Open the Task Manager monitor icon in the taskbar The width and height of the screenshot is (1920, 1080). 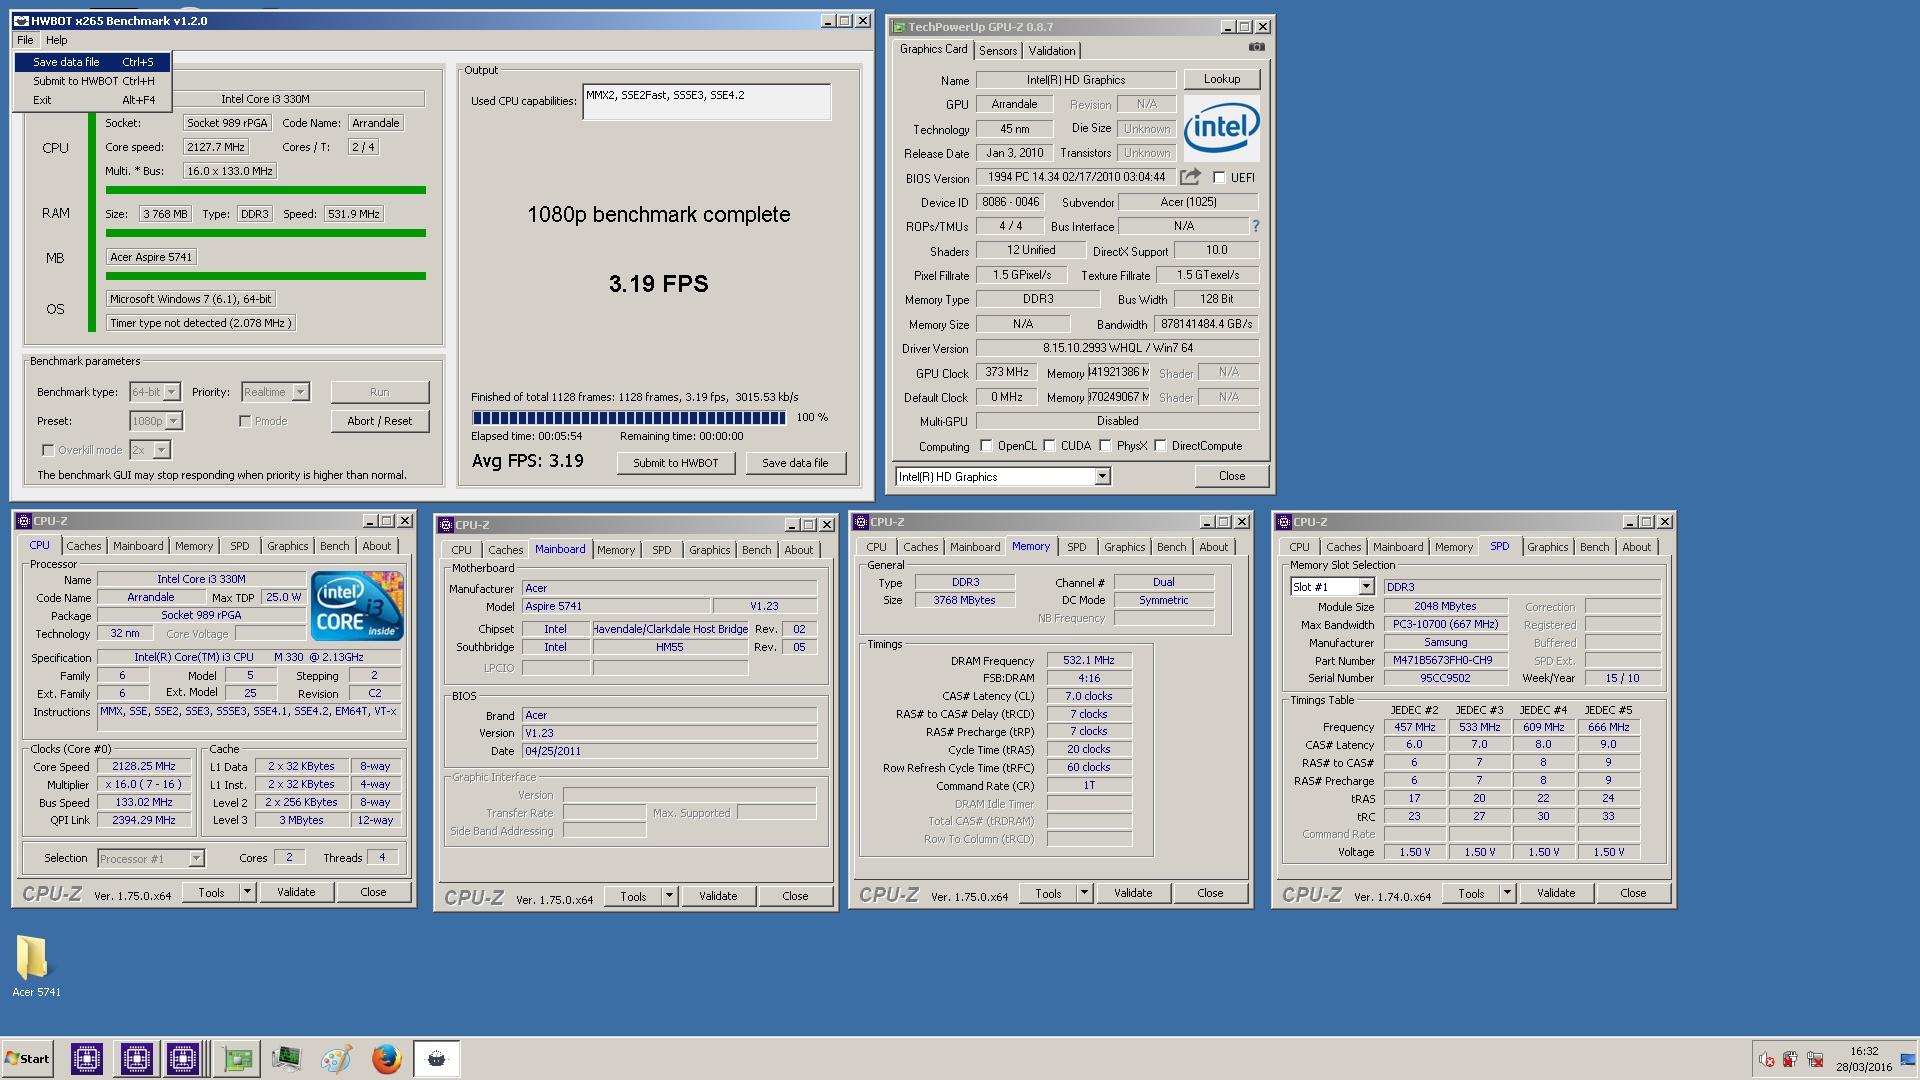pos(286,1059)
